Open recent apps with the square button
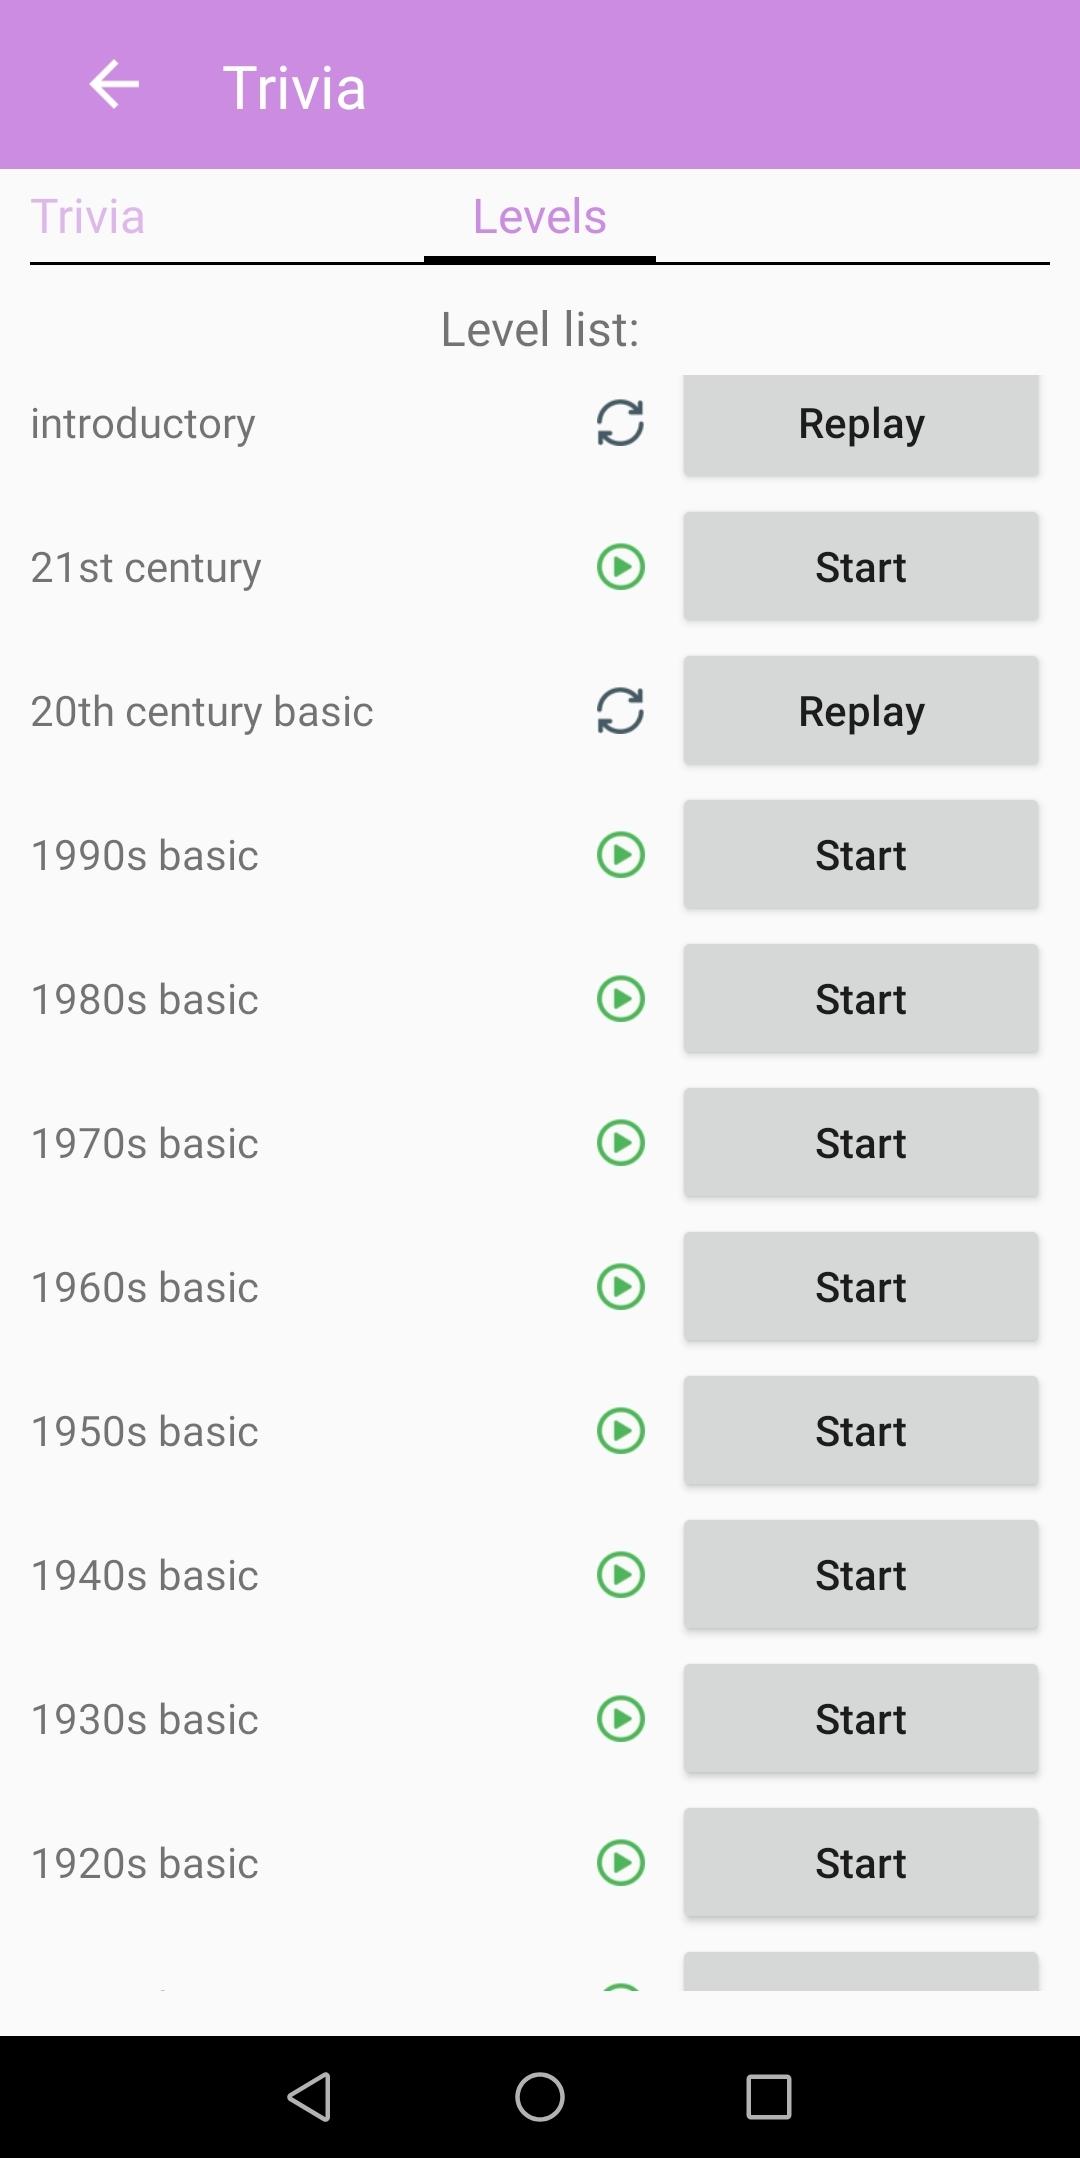 click(x=769, y=2096)
